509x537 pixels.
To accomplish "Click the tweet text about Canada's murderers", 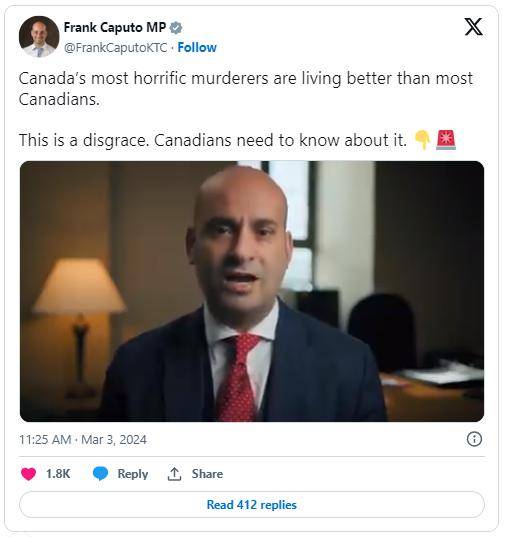I will [x=246, y=89].
